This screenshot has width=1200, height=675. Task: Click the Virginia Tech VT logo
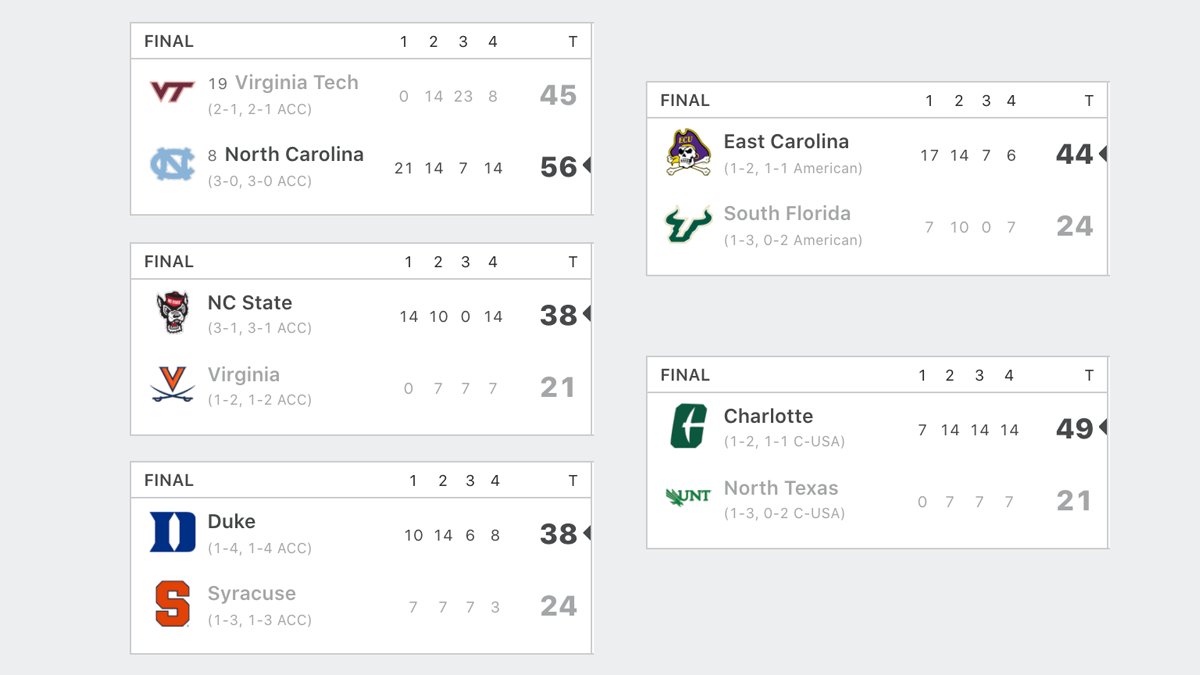click(x=172, y=93)
